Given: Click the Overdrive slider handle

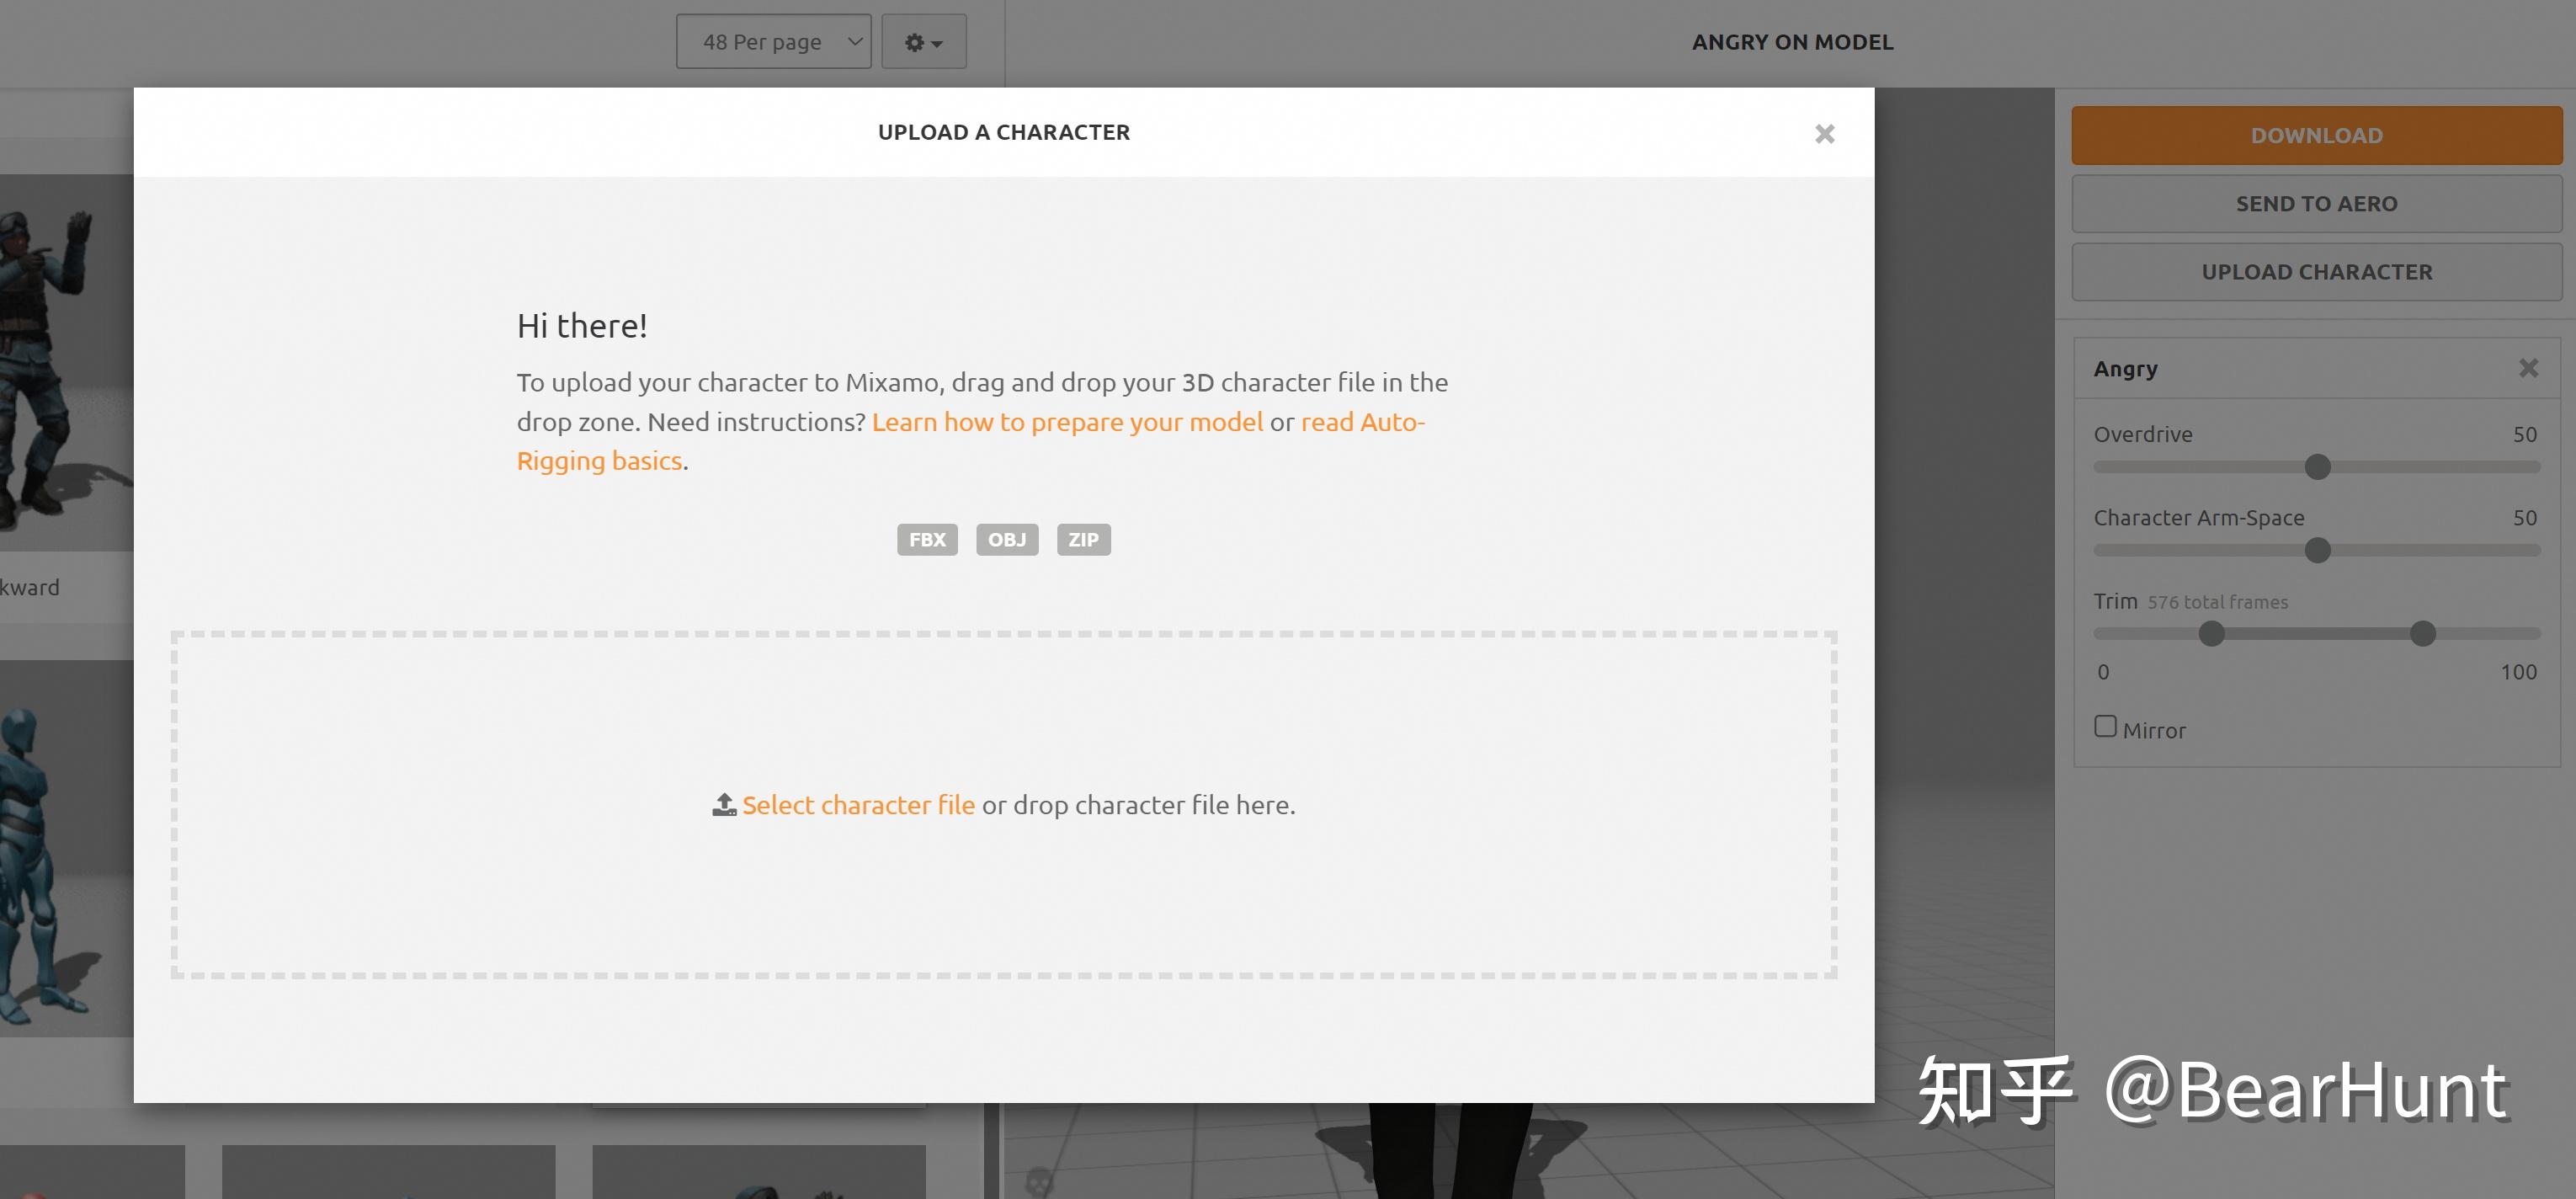Looking at the screenshot, I should [2317, 467].
